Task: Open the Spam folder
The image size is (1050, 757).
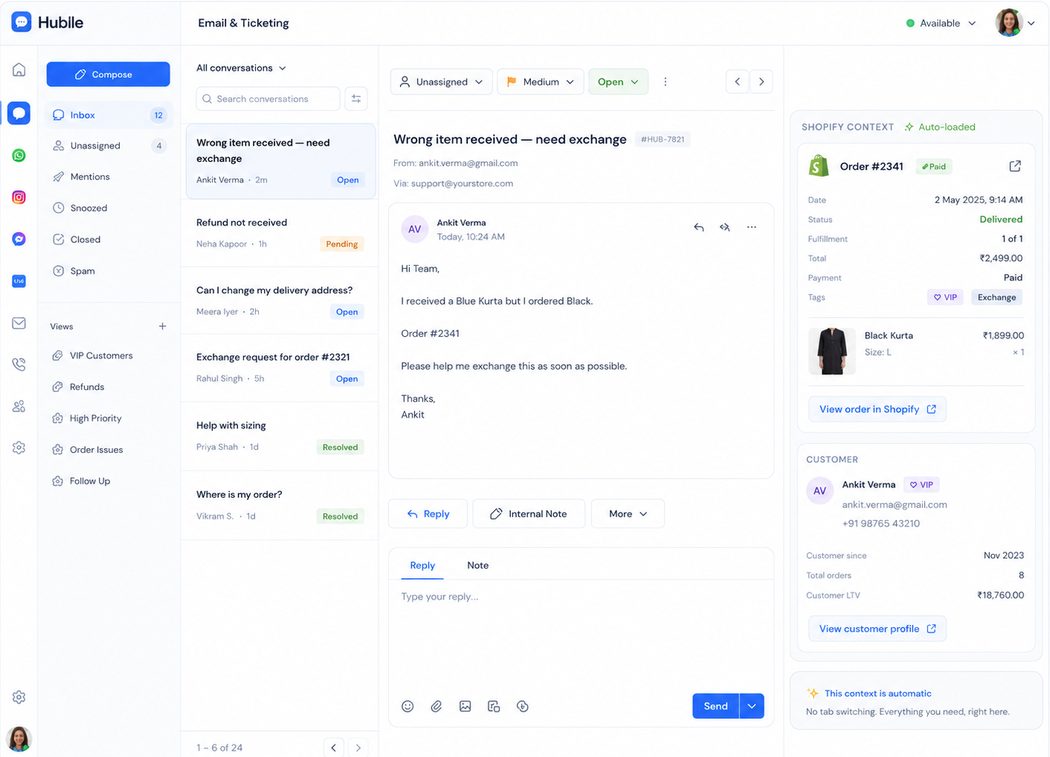Action: click(x=109, y=271)
